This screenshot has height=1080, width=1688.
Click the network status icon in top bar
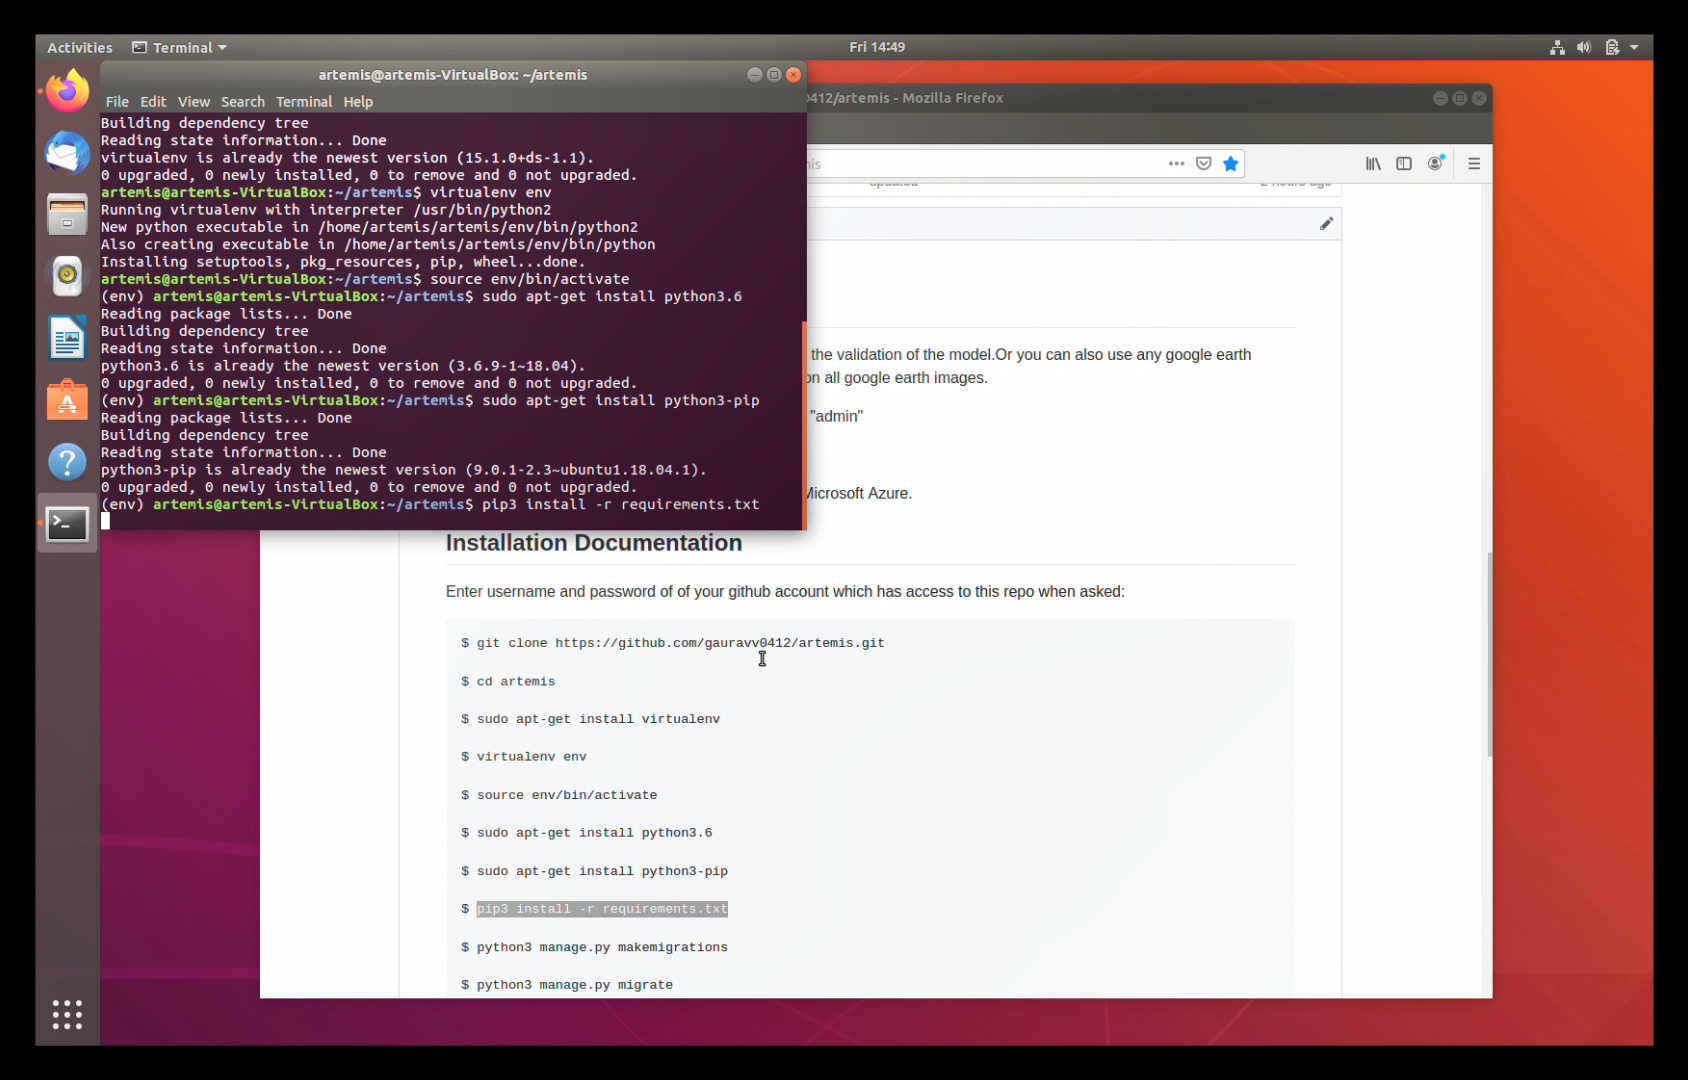pyautogui.click(x=1557, y=47)
